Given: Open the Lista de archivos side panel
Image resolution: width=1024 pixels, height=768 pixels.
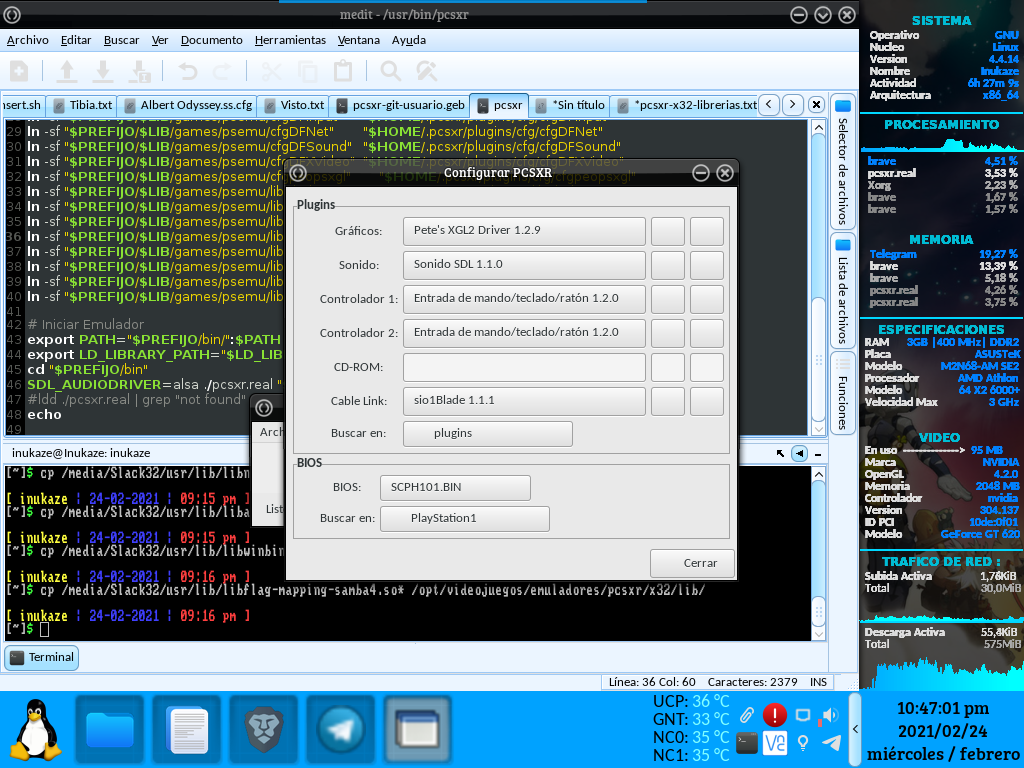Looking at the screenshot, I should tap(842, 291).
